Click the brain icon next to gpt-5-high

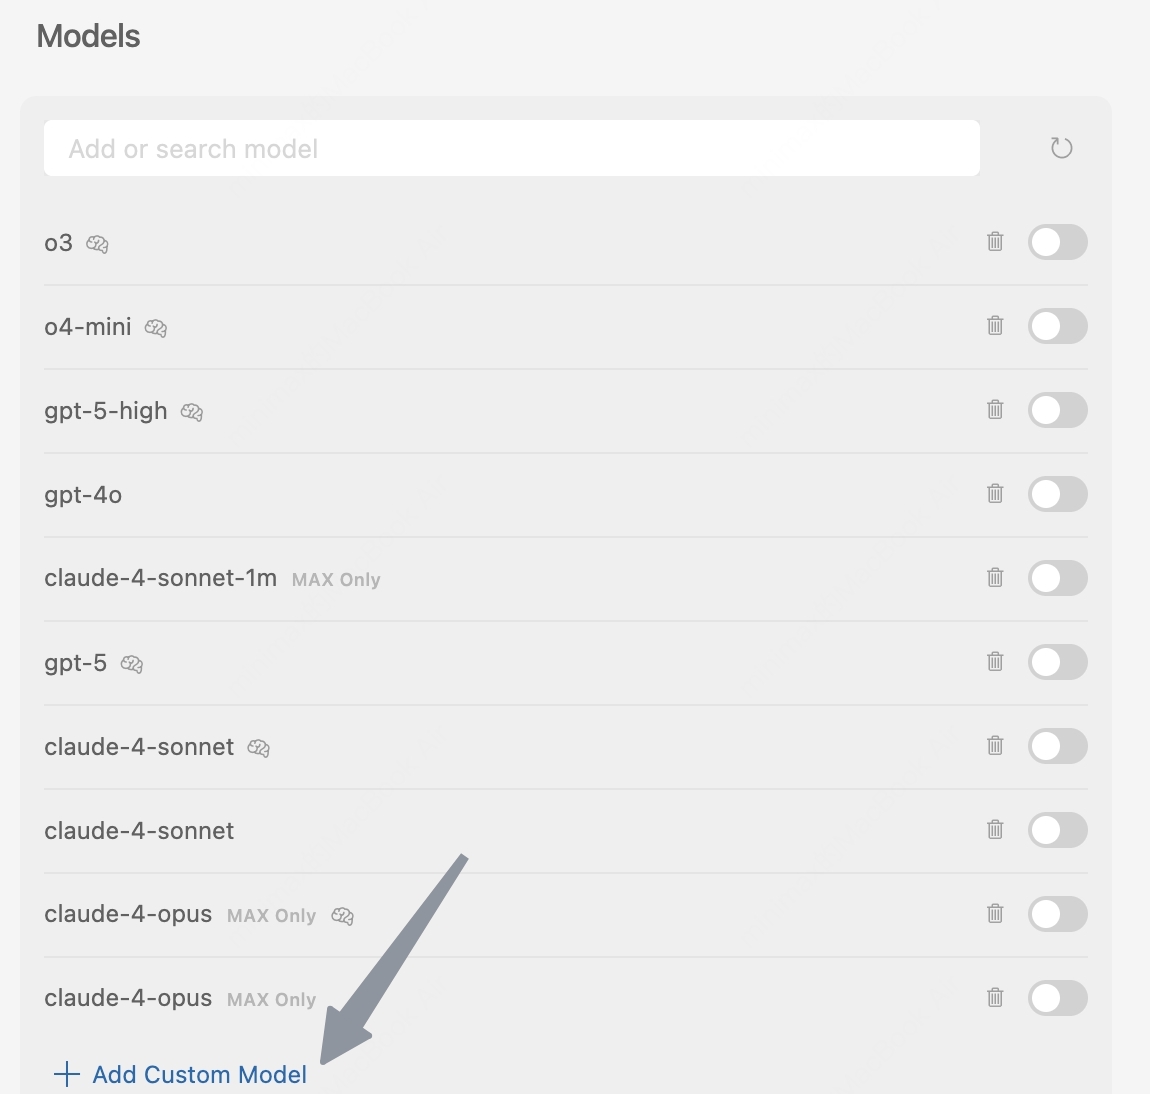point(192,412)
